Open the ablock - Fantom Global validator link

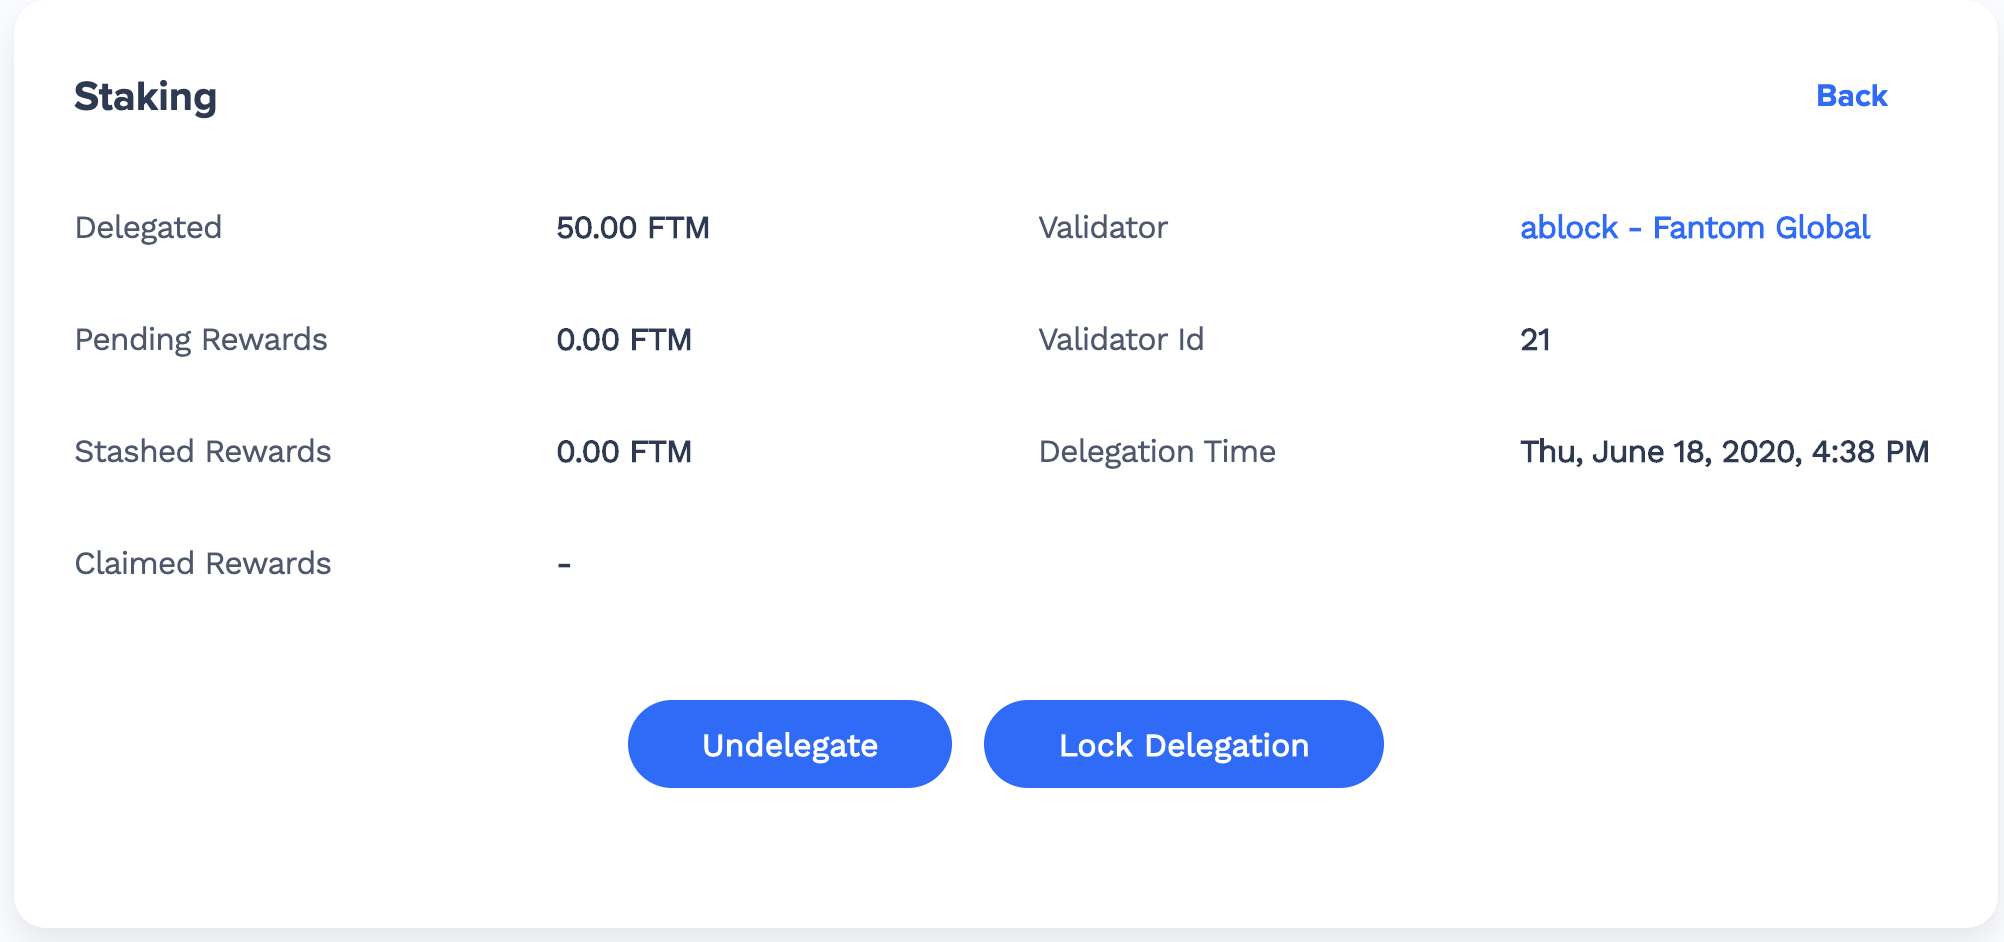1694,228
